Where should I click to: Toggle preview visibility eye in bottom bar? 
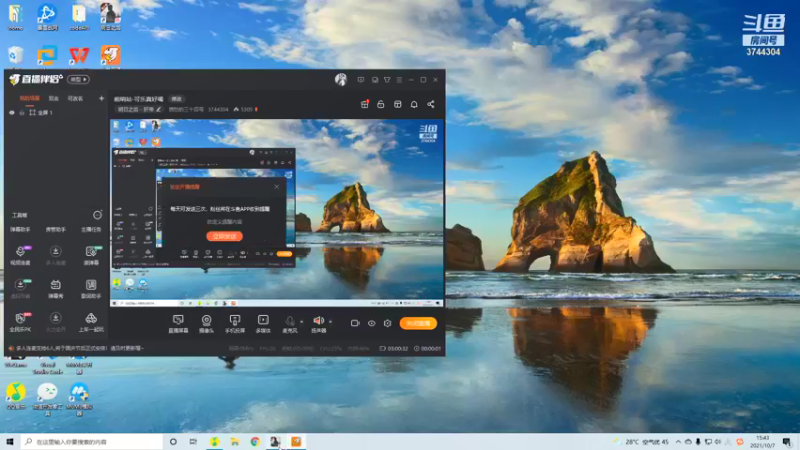tap(371, 323)
